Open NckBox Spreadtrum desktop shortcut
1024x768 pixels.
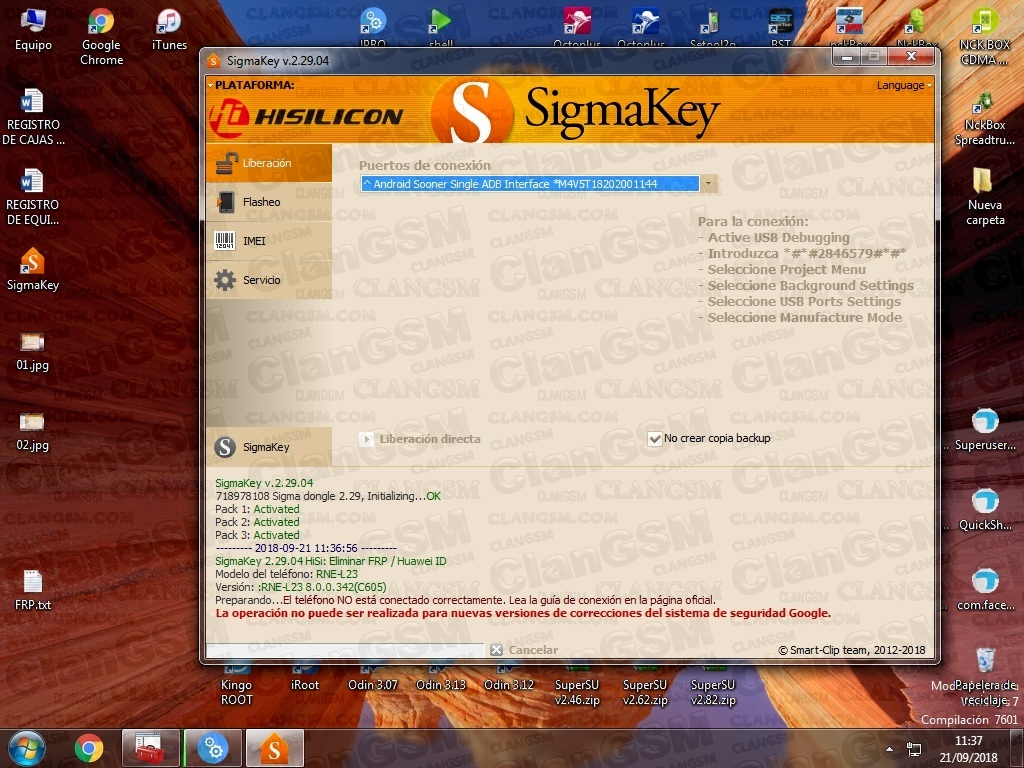tap(984, 120)
